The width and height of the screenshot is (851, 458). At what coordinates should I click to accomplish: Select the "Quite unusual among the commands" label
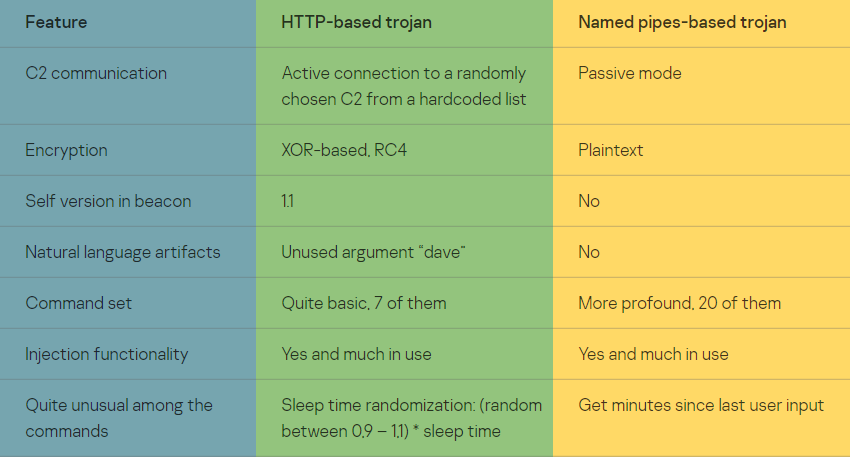tap(118, 417)
